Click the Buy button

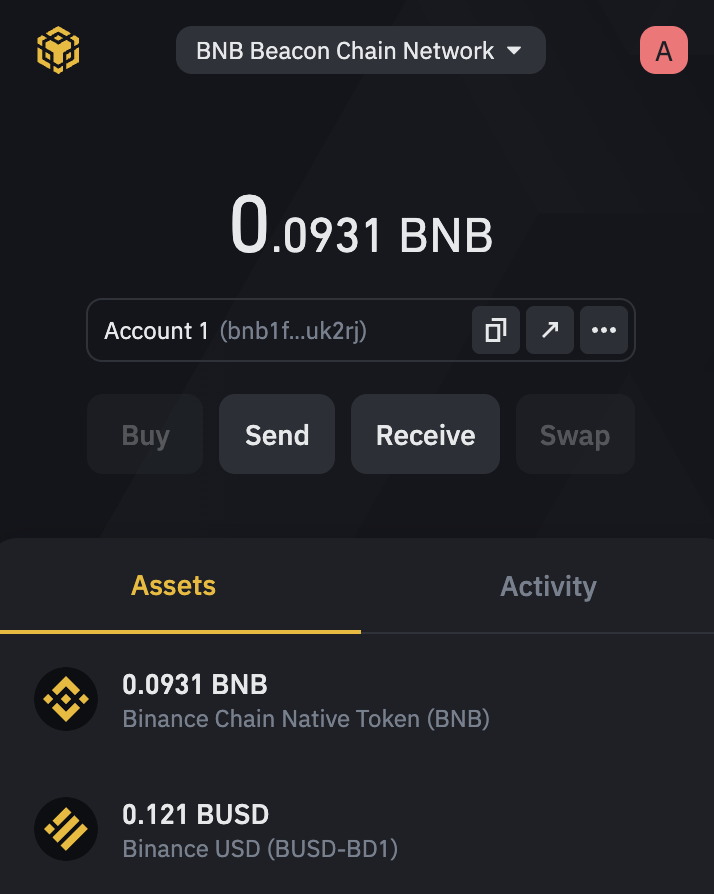145,435
